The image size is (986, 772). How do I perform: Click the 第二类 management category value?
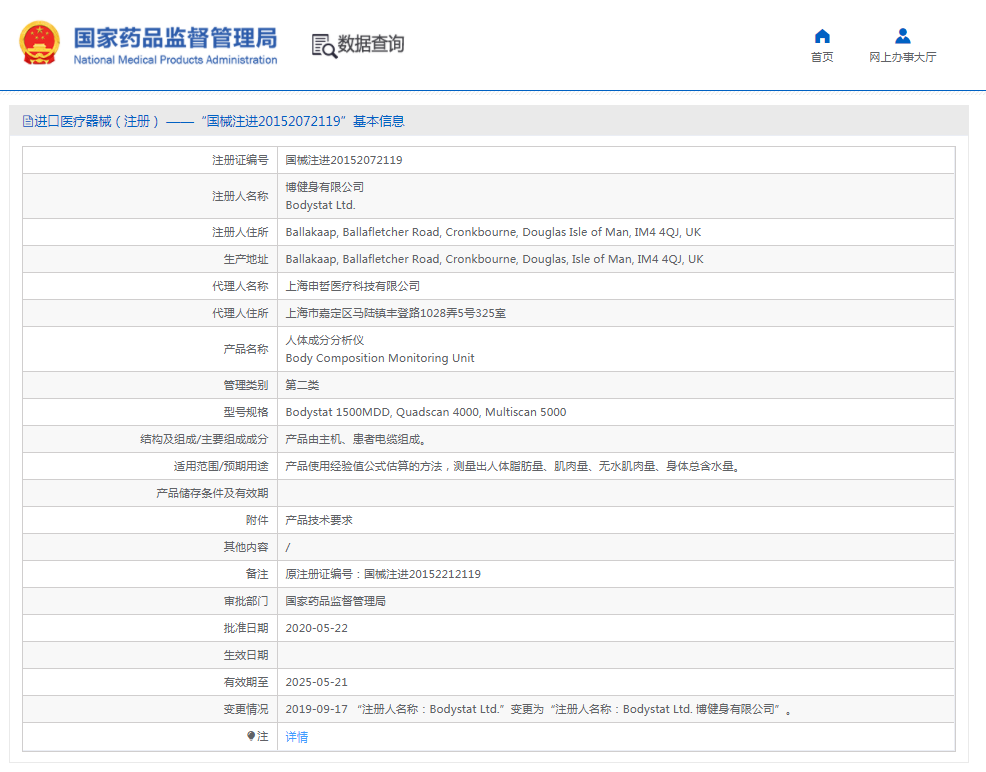coord(302,385)
